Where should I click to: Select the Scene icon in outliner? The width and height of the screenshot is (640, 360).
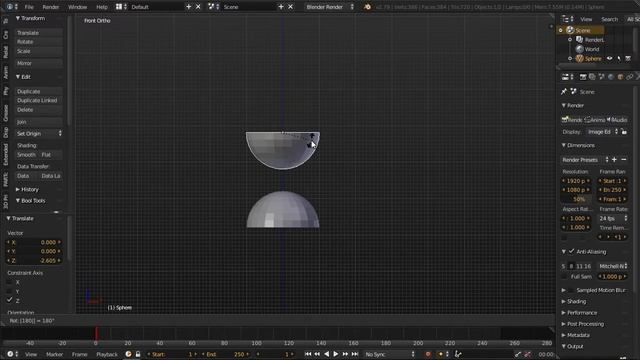tap(570, 30)
